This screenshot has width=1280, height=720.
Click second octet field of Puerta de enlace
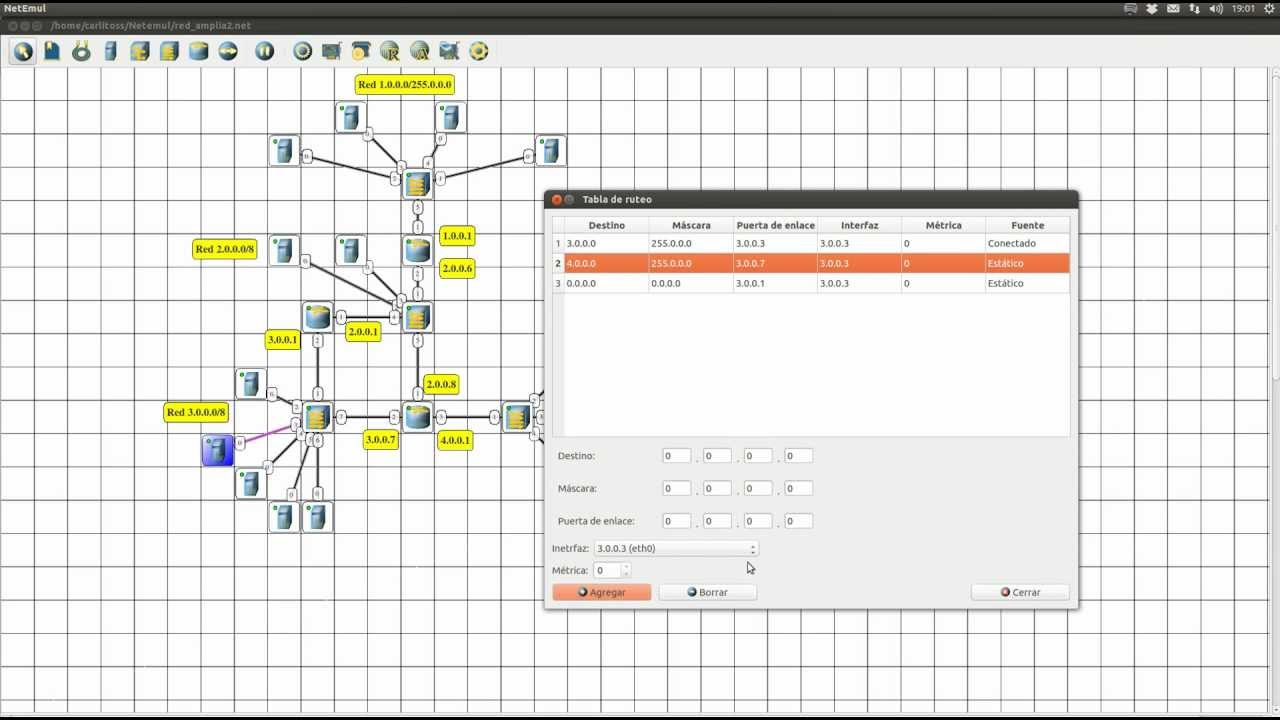tap(717, 521)
